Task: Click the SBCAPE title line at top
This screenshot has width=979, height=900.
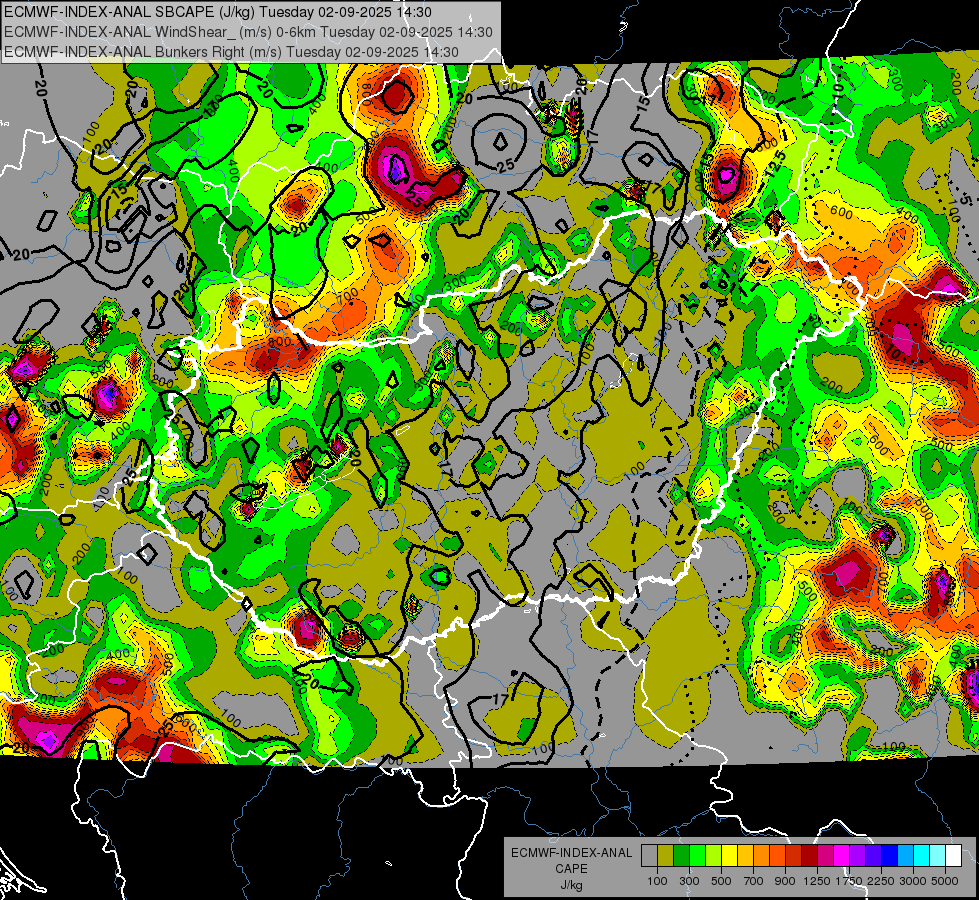Action: [218, 12]
